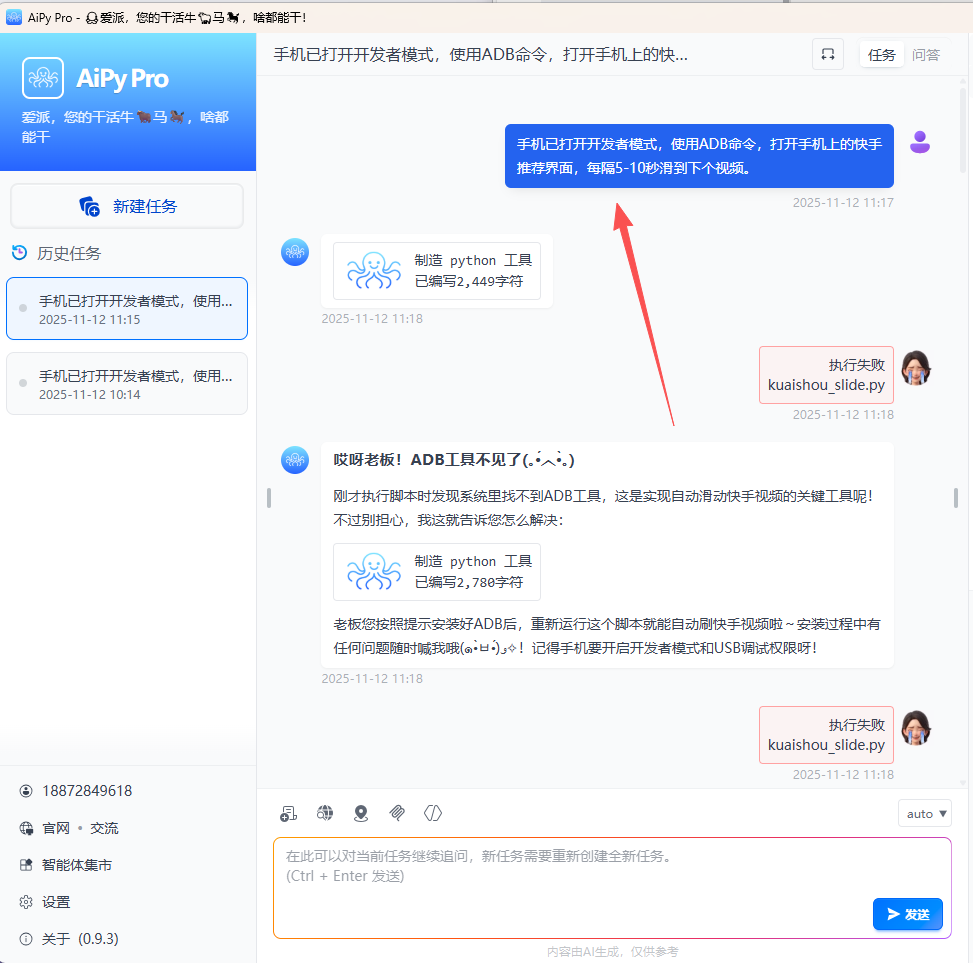Click the AiPy Pro octopus logo in the sidebar
973x963 pixels.
point(42,77)
